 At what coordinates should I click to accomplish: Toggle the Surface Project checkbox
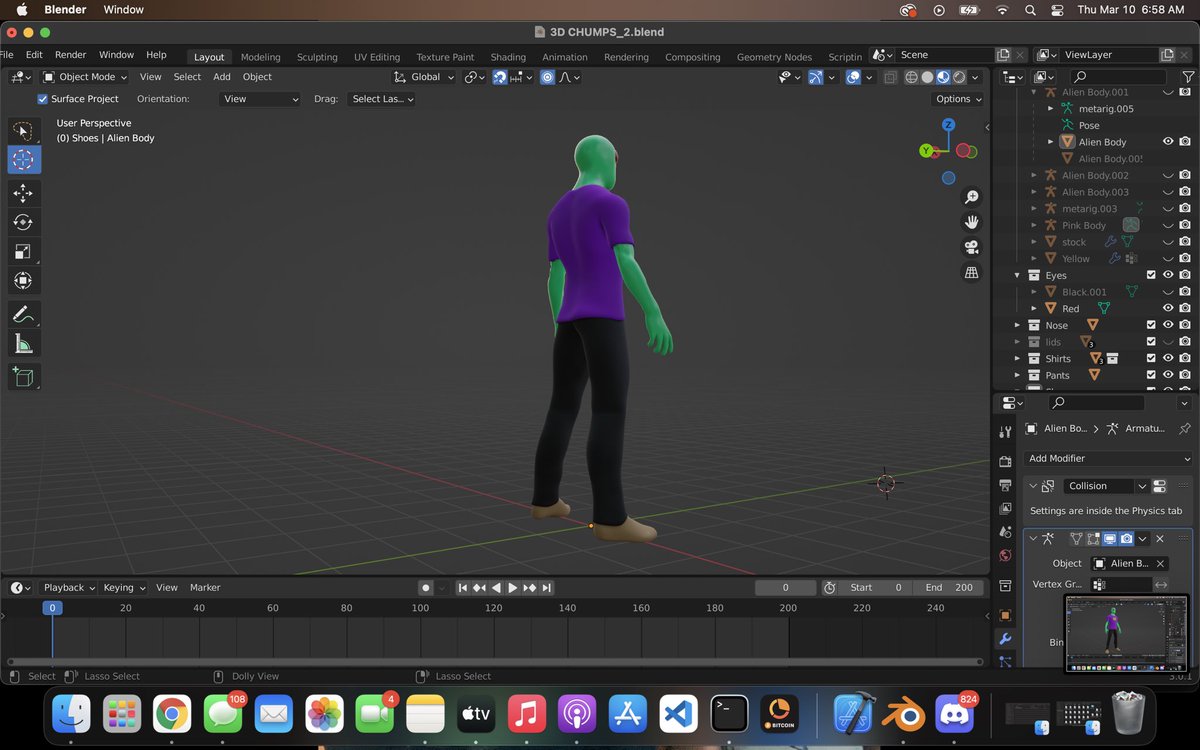(x=43, y=99)
